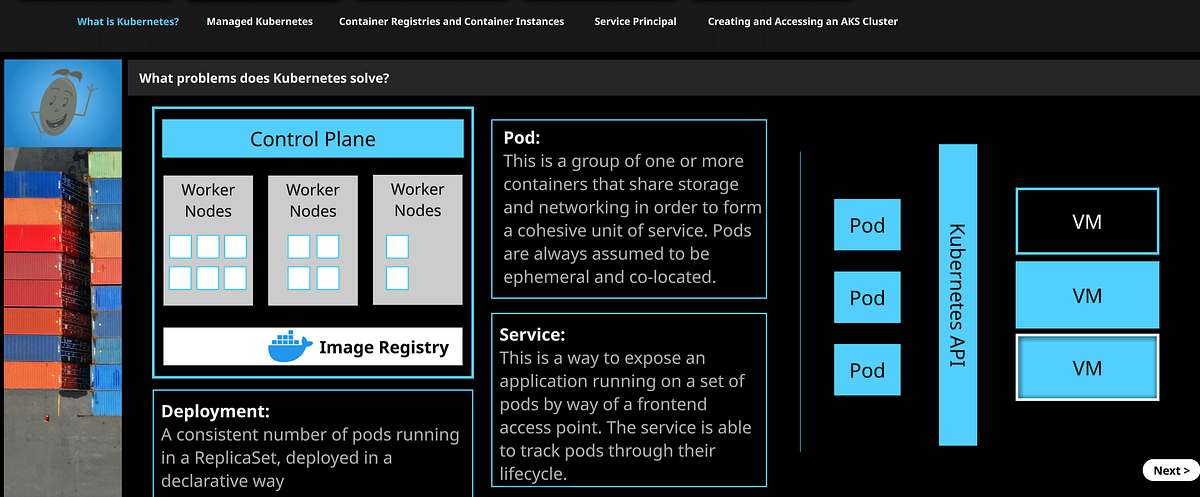Click the 'ephemeral and co-located.' text
This screenshot has width=1200, height=497.
coord(610,277)
